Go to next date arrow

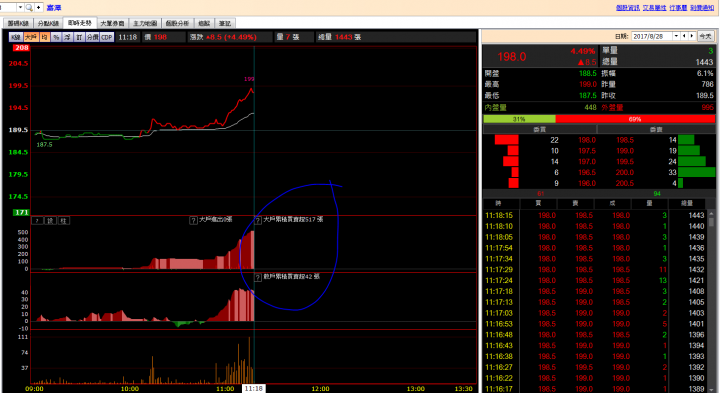click(692, 36)
